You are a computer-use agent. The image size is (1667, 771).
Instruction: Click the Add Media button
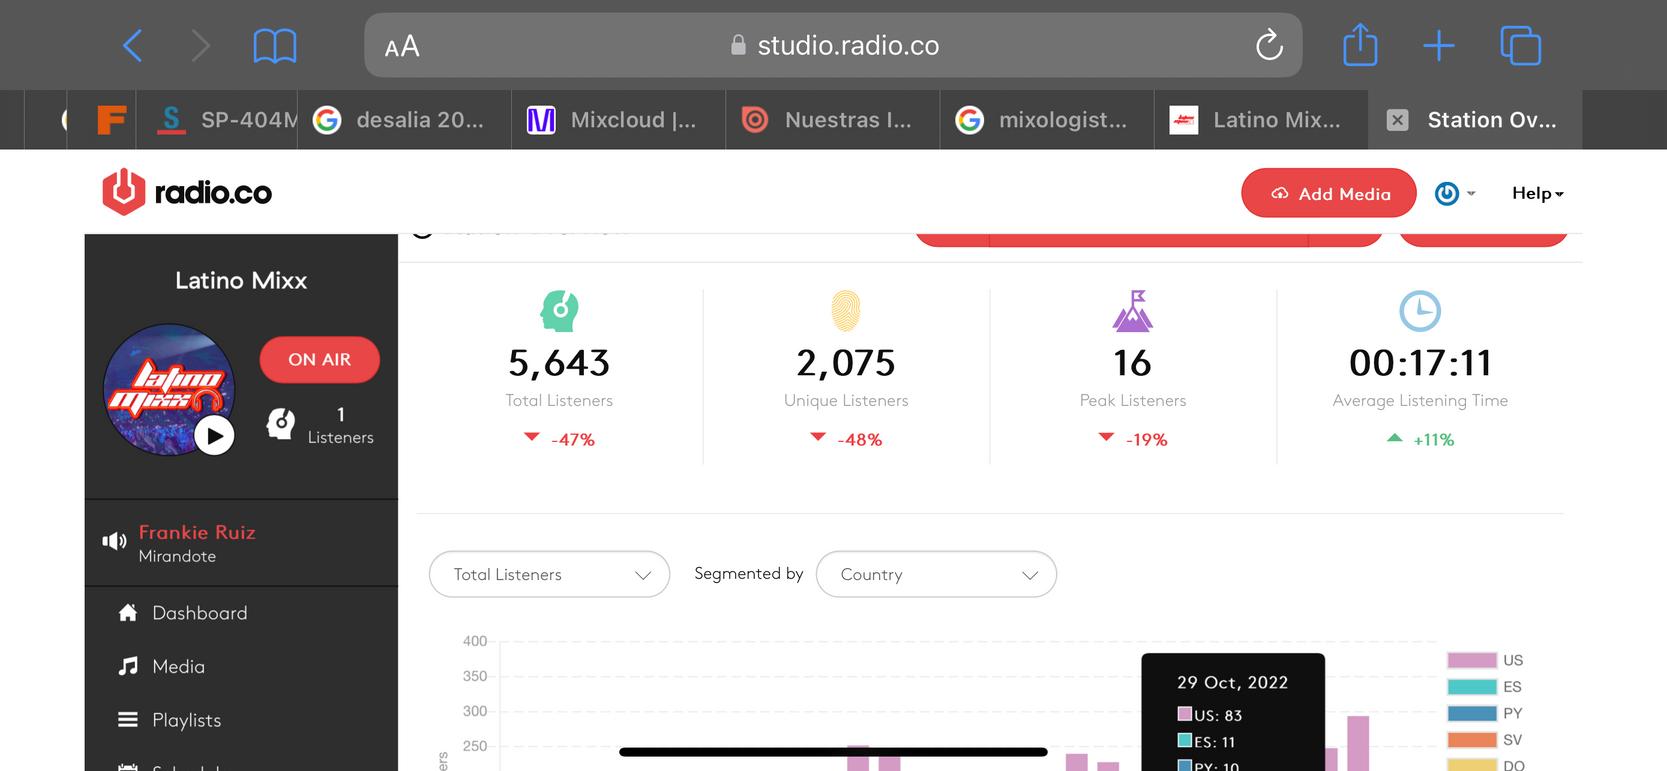pyautogui.click(x=1329, y=193)
